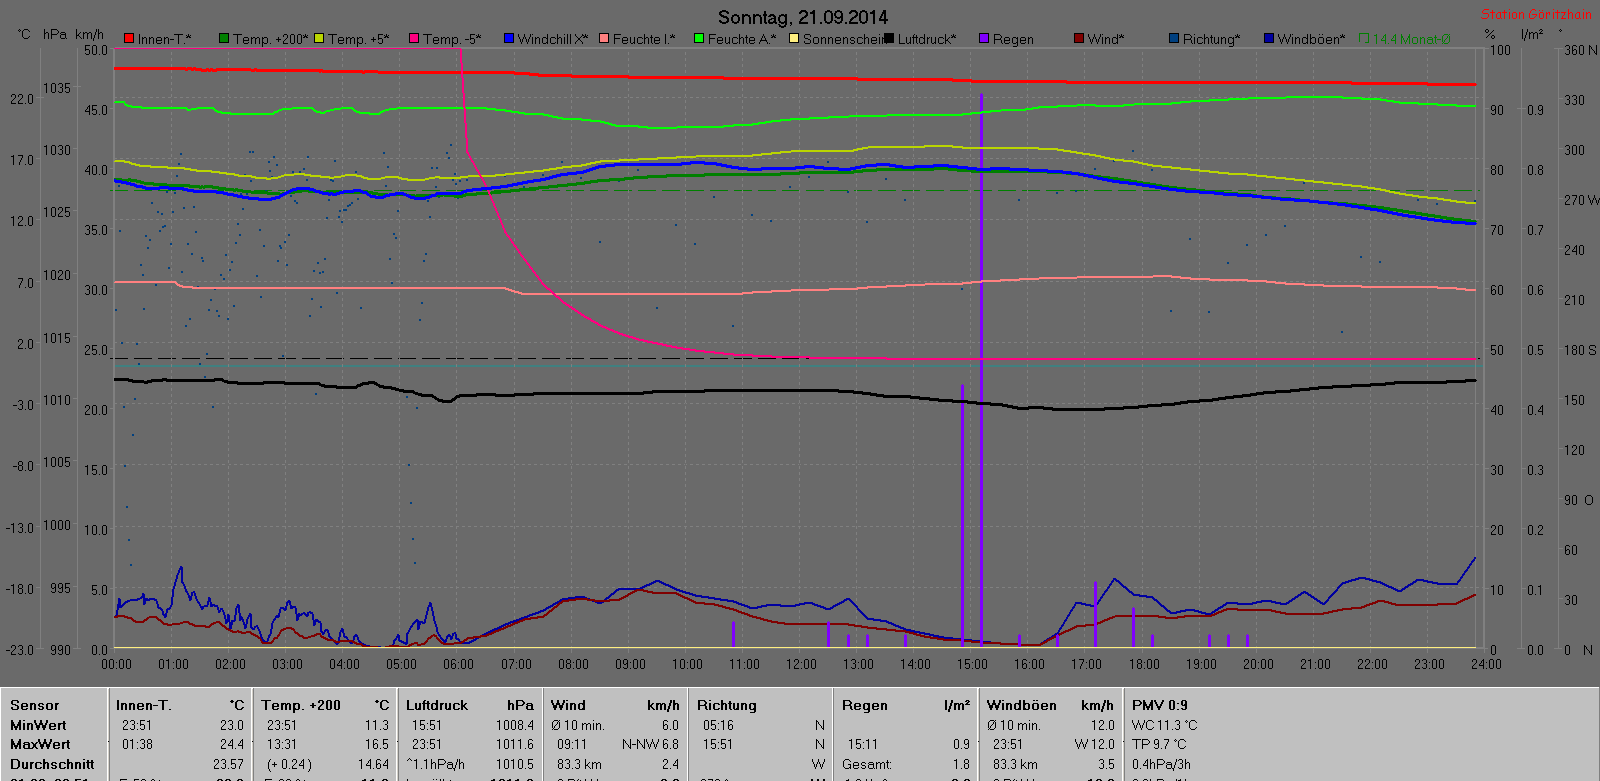Click the 12:00 time axis tick

point(801,664)
